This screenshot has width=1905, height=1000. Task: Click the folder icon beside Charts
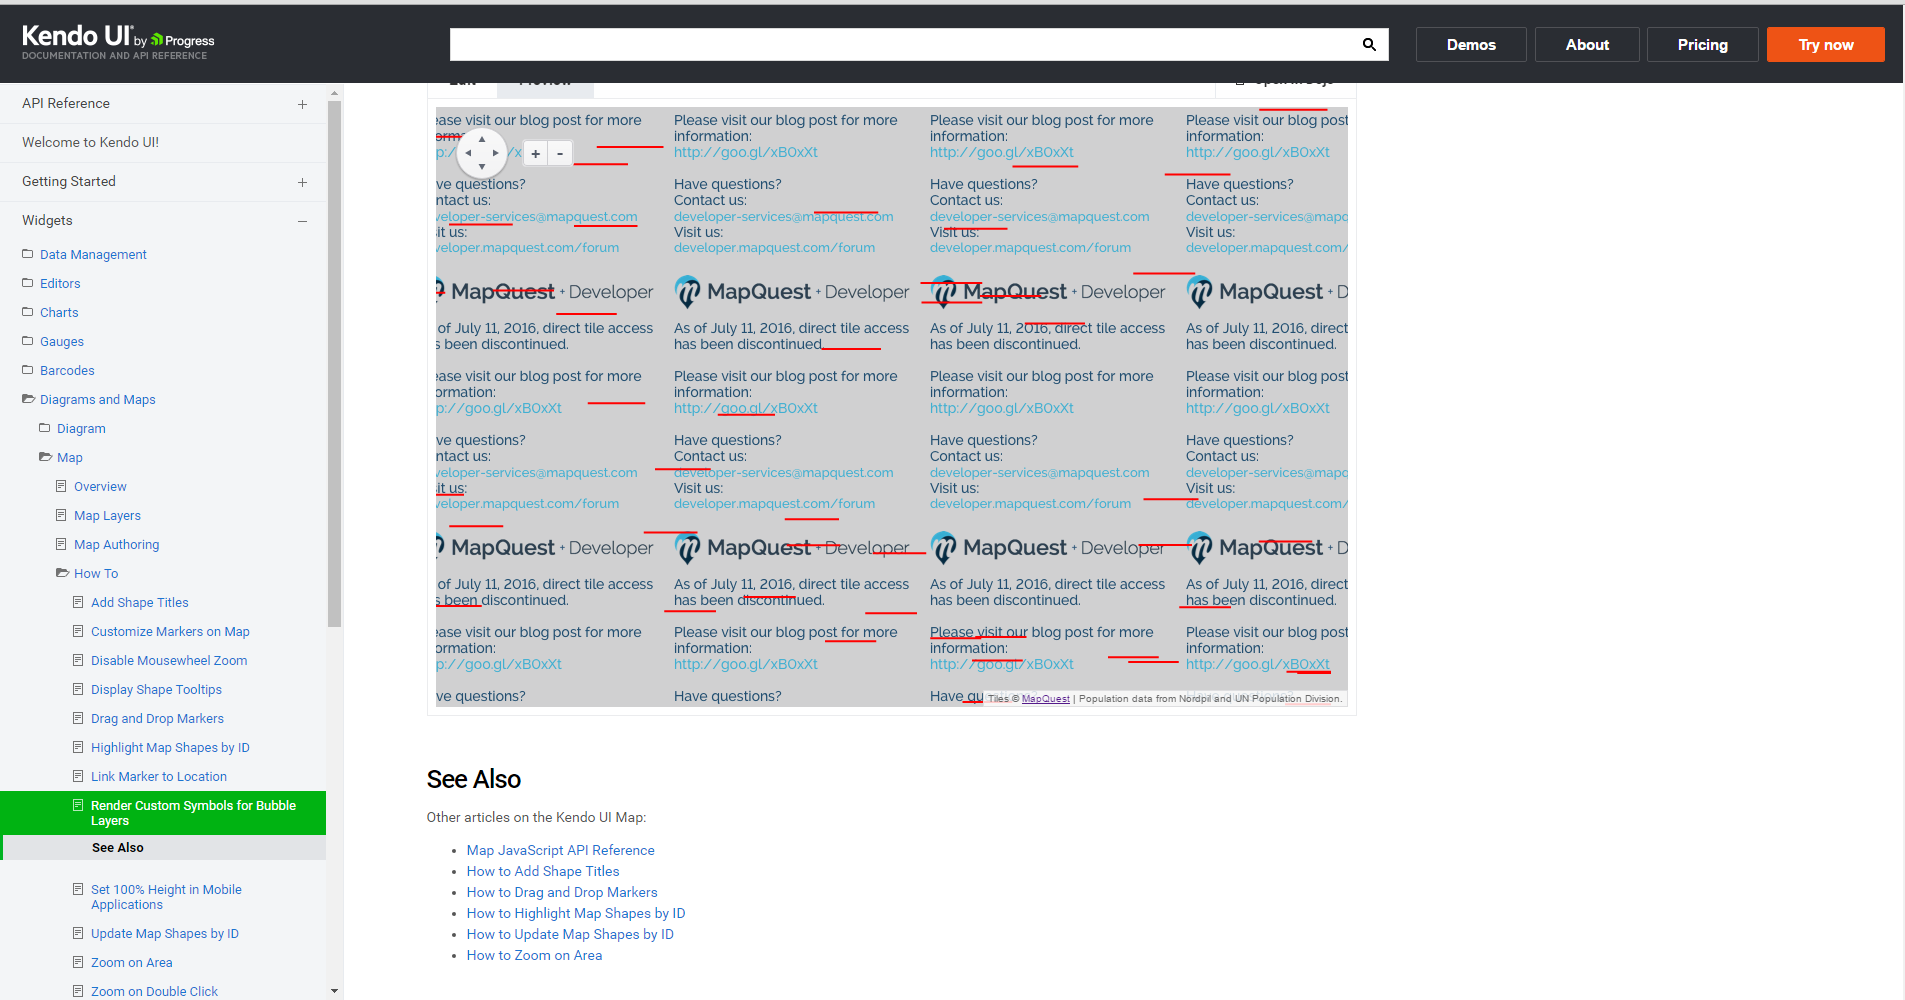coord(28,312)
